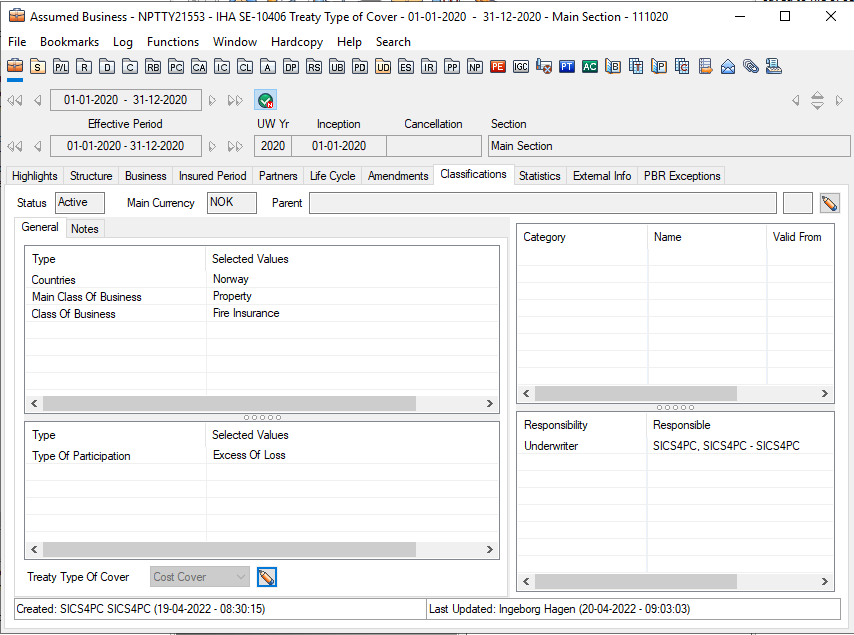Click the pencil edit icon beside Parent field
The width and height of the screenshot is (854, 635).
tap(829, 203)
